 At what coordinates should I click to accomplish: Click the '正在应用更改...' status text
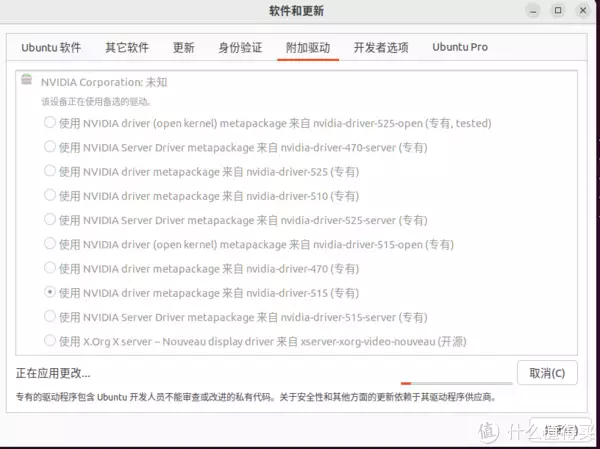[x=53, y=373]
